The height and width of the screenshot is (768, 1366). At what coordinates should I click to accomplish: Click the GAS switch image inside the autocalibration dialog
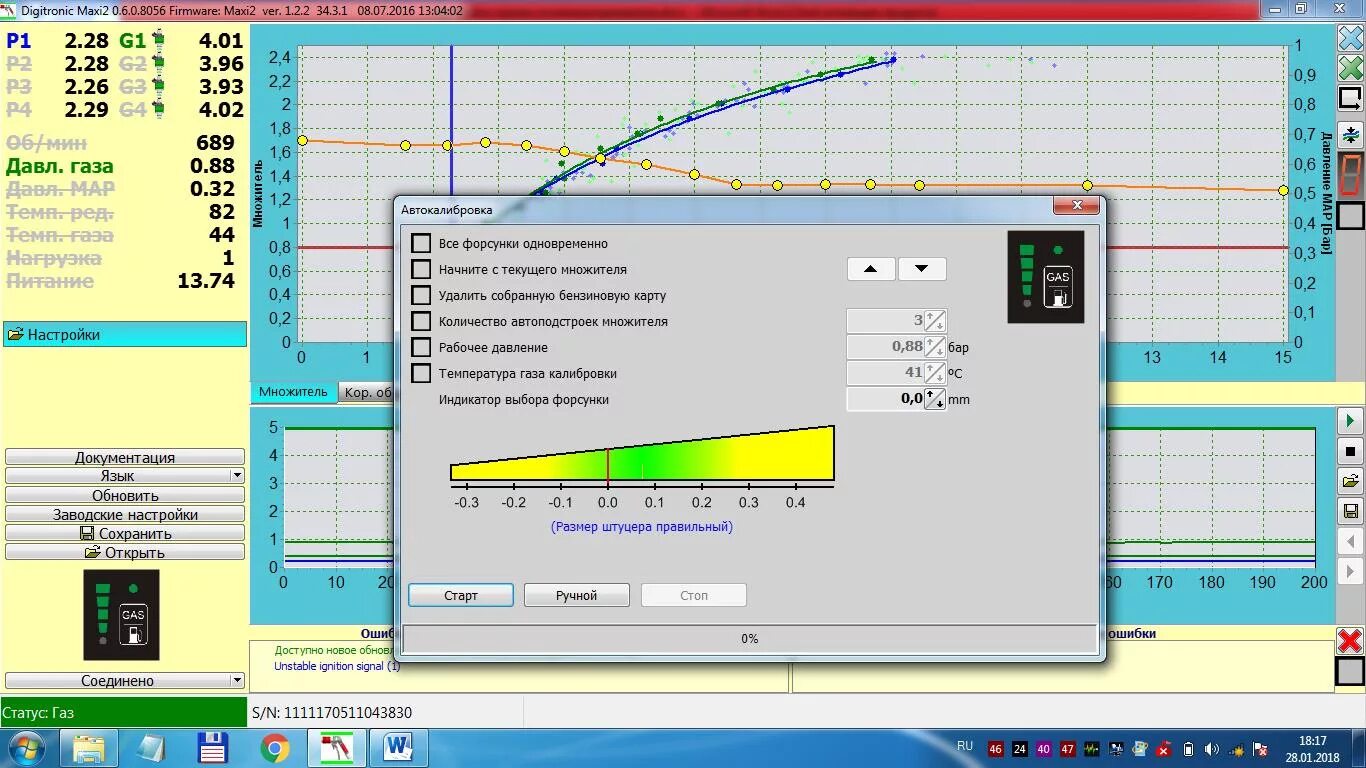click(1046, 277)
